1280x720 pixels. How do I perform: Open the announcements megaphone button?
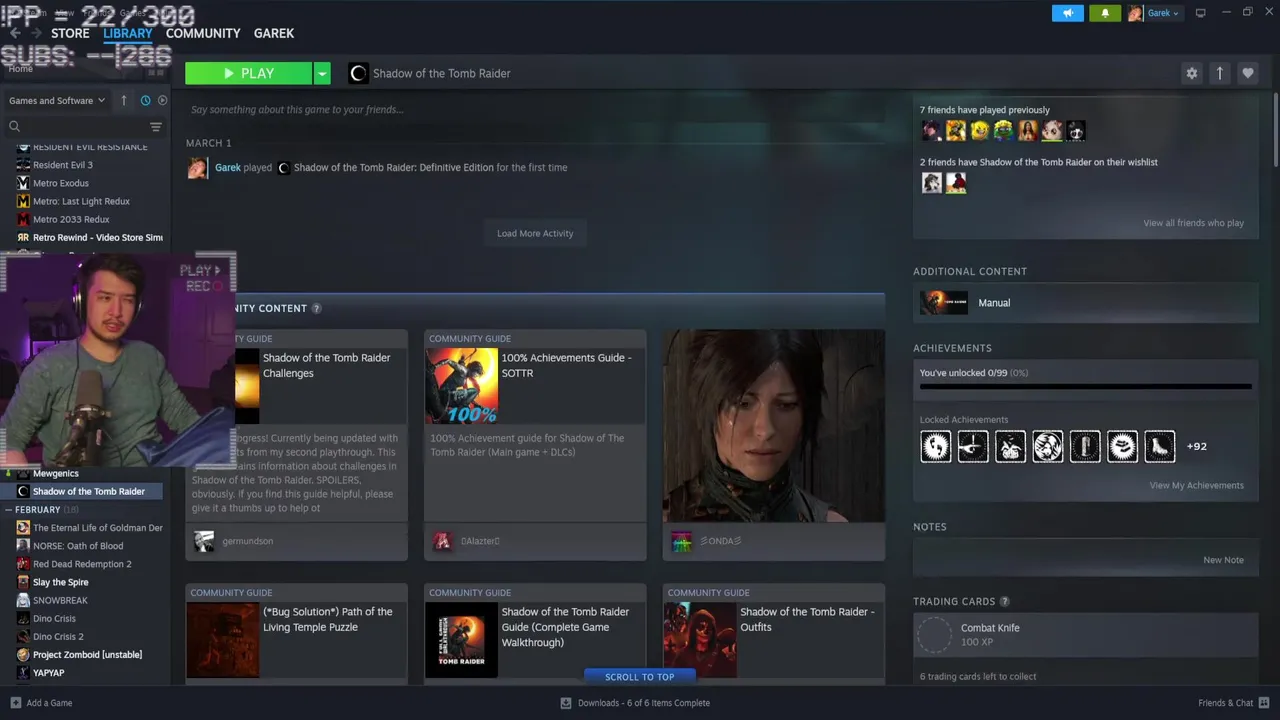tap(1067, 13)
